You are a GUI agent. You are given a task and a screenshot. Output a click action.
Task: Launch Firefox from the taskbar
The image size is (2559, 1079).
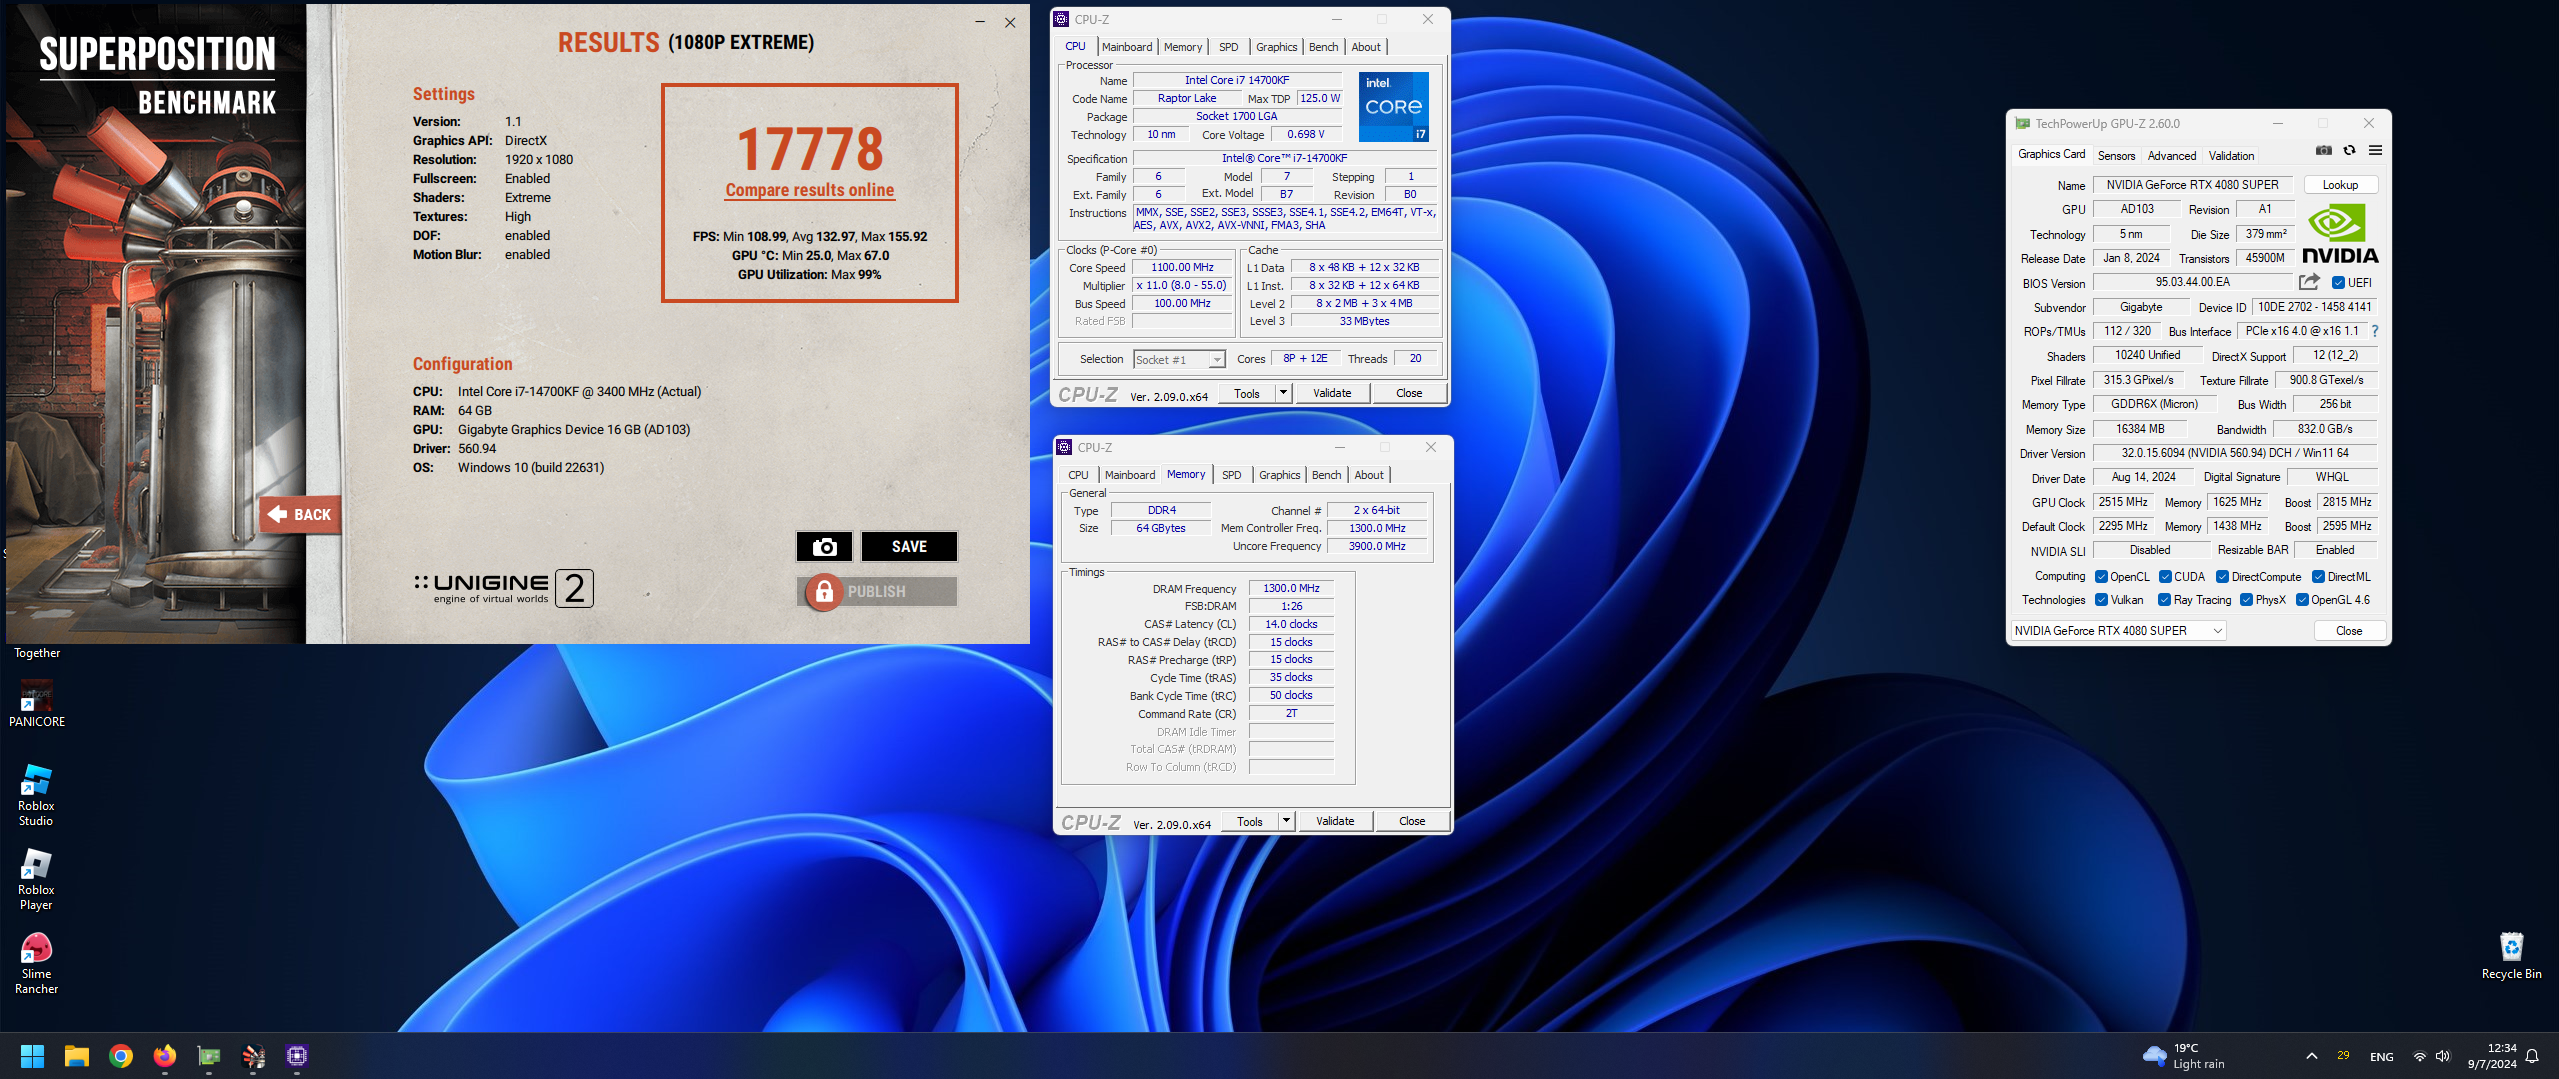pyautogui.click(x=165, y=1056)
